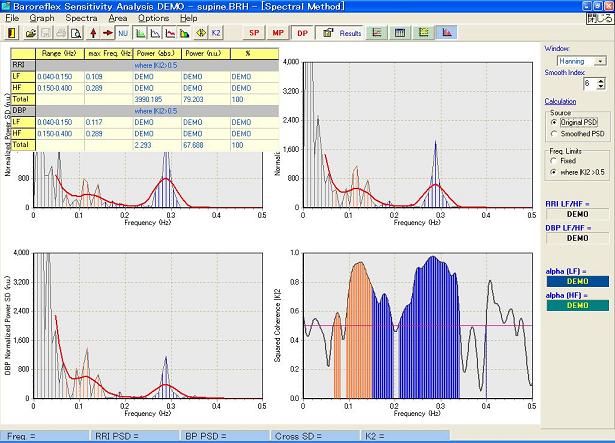The height and width of the screenshot is (443, 615).
Task: Toggle the NU normalized units button
Action: tap(123, 33)
